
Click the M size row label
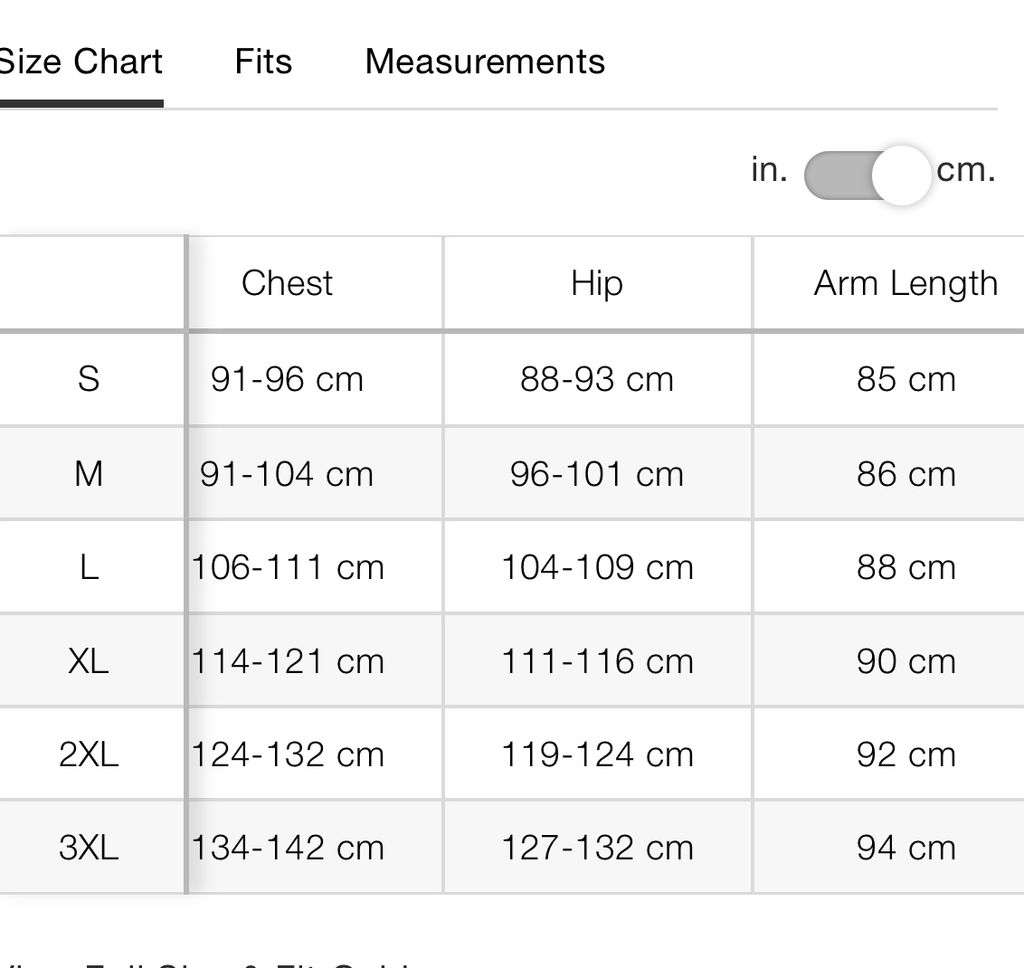coord(89,474)
